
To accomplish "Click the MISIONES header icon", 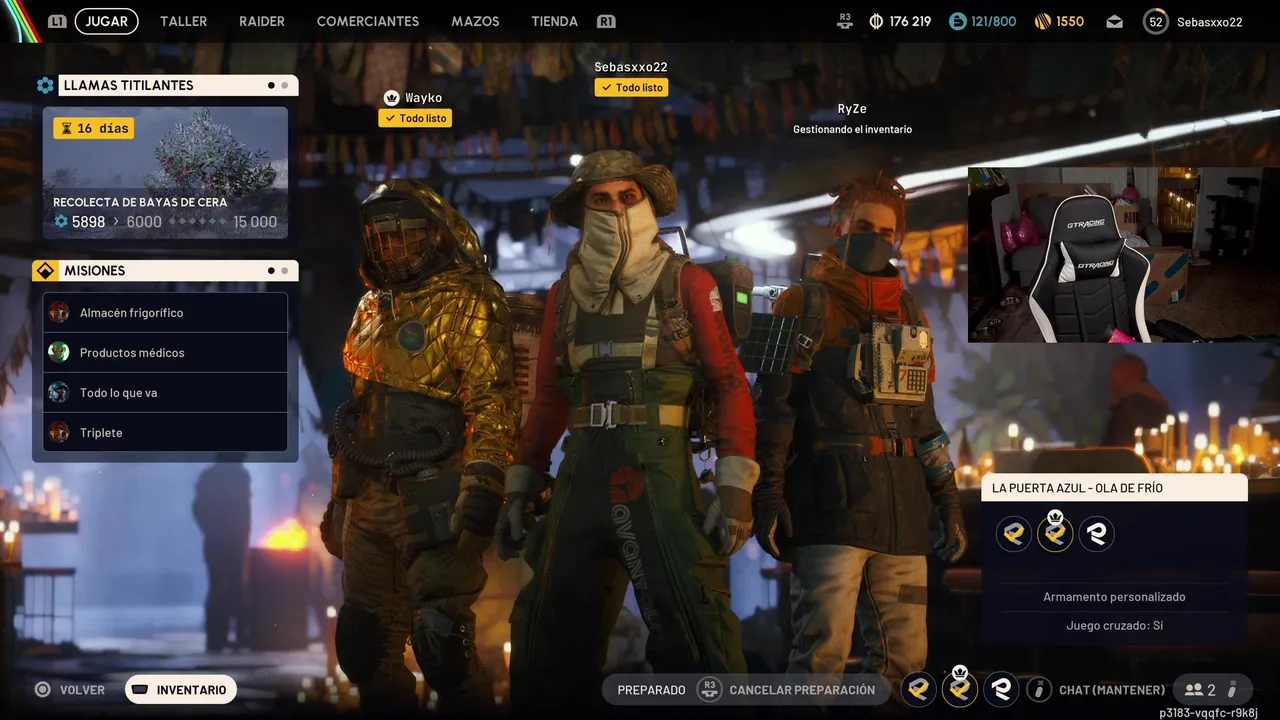I will (x=45, y=271).
